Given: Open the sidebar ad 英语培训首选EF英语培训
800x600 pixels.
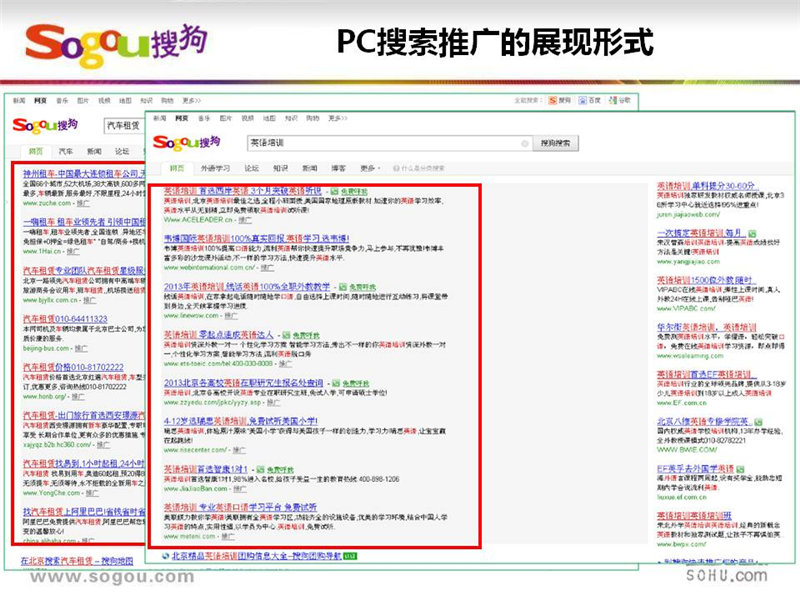Looking at the screenshot, I should click(707, 374).
